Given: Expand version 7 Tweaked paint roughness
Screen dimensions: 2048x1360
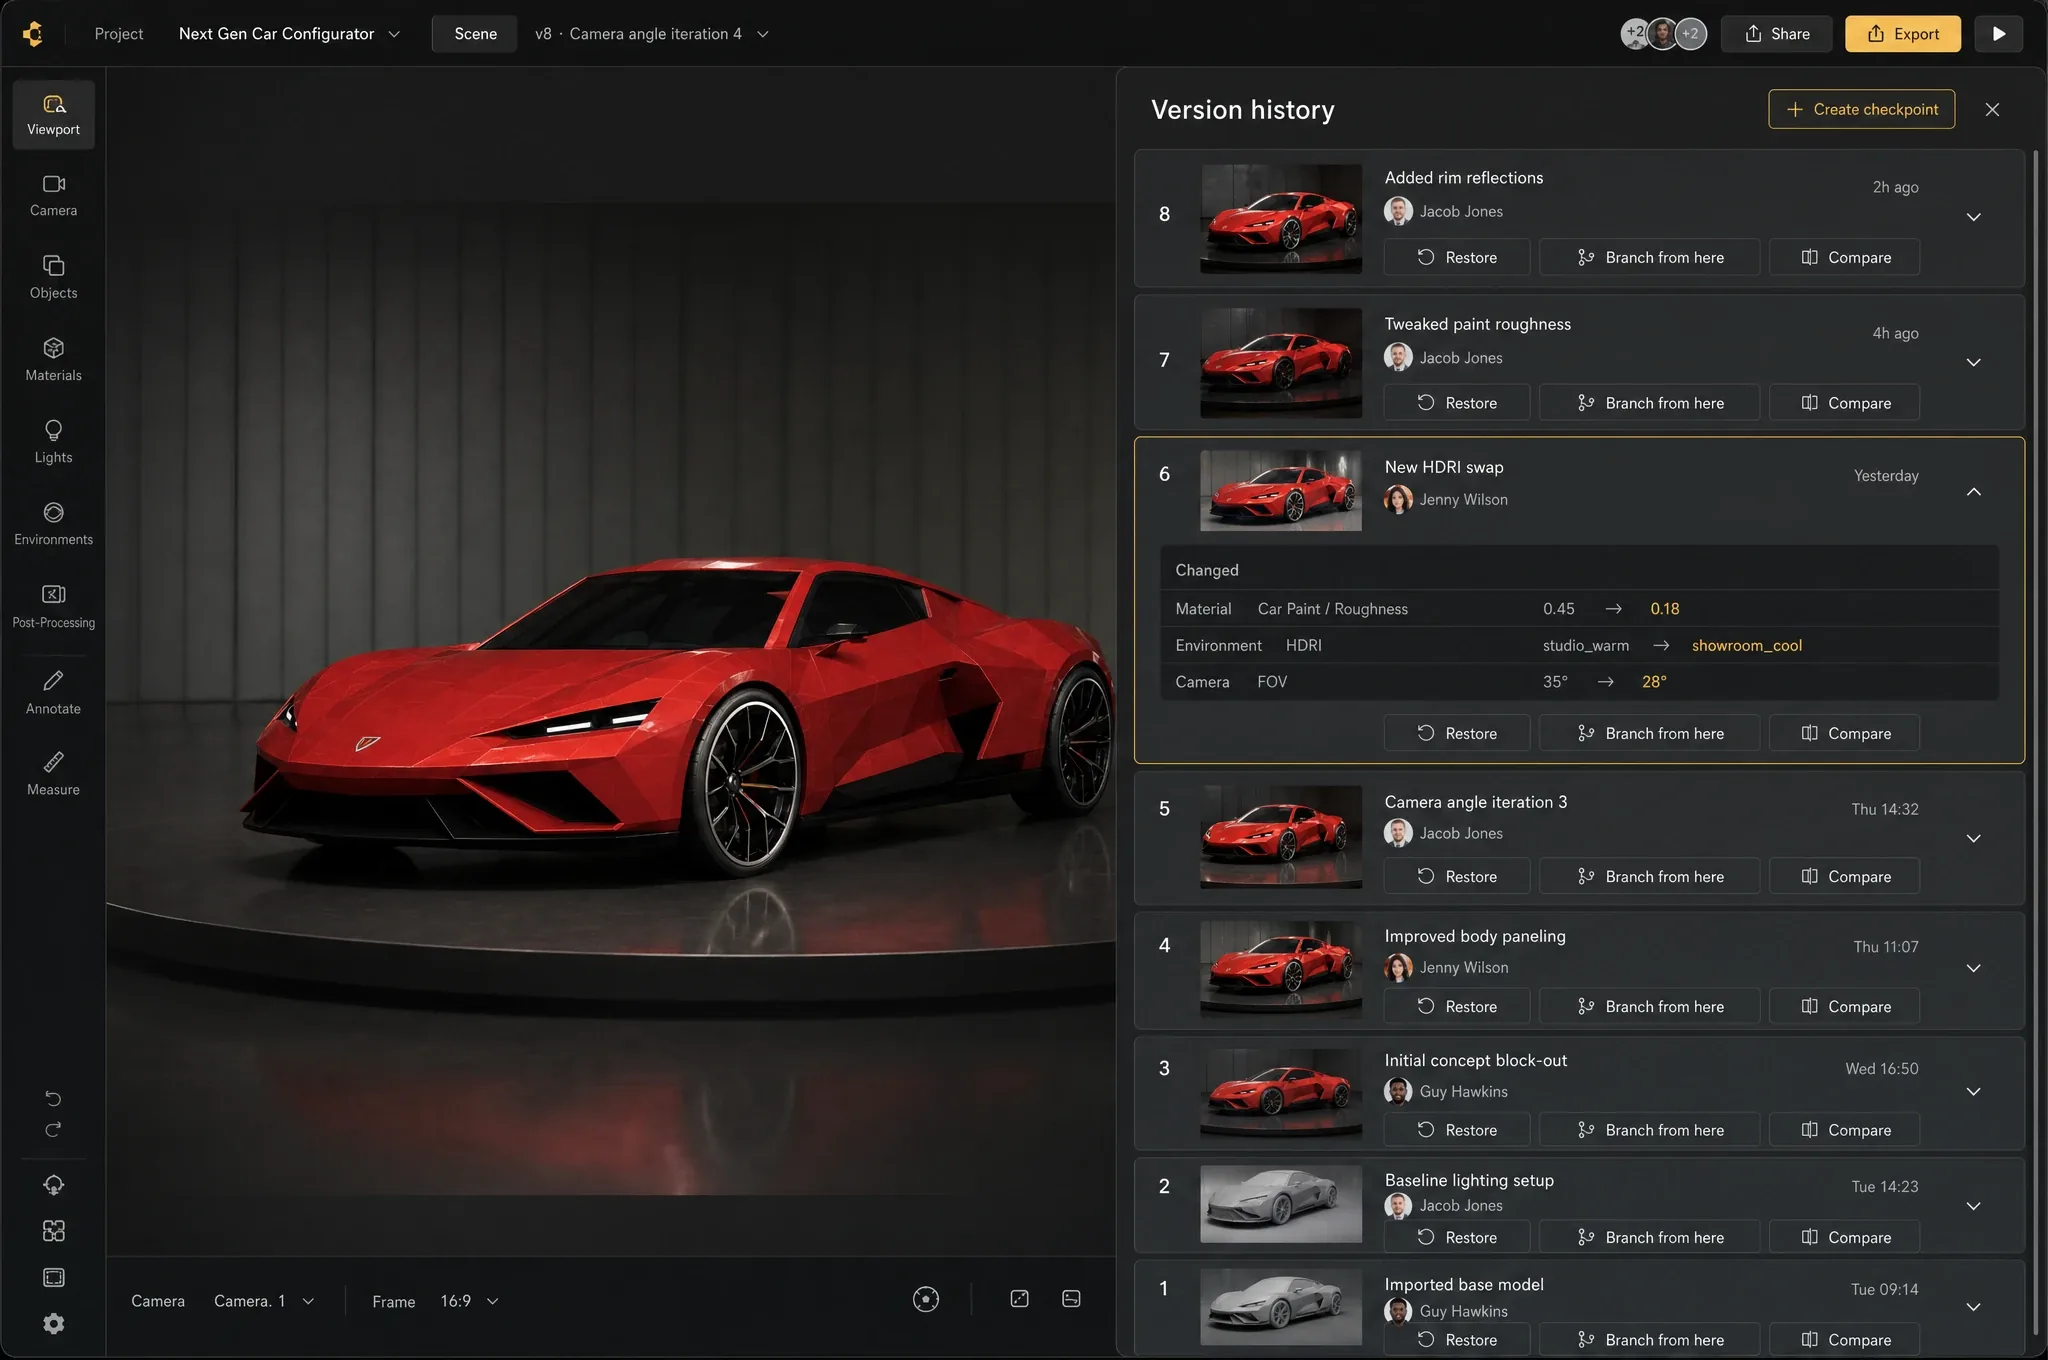Looking at the screenshot, I should [1973, 362].
